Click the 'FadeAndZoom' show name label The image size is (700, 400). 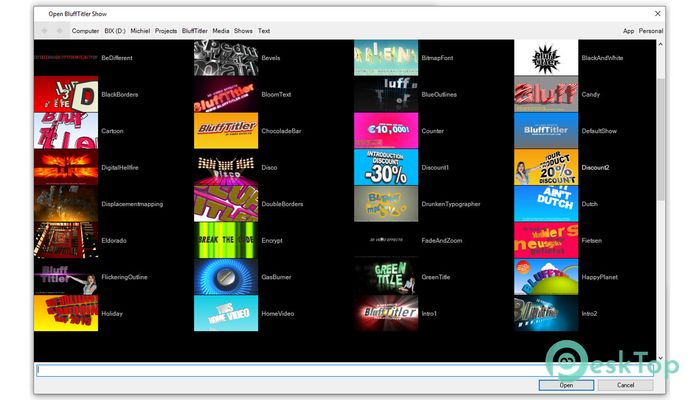click(x=442, y=241)
